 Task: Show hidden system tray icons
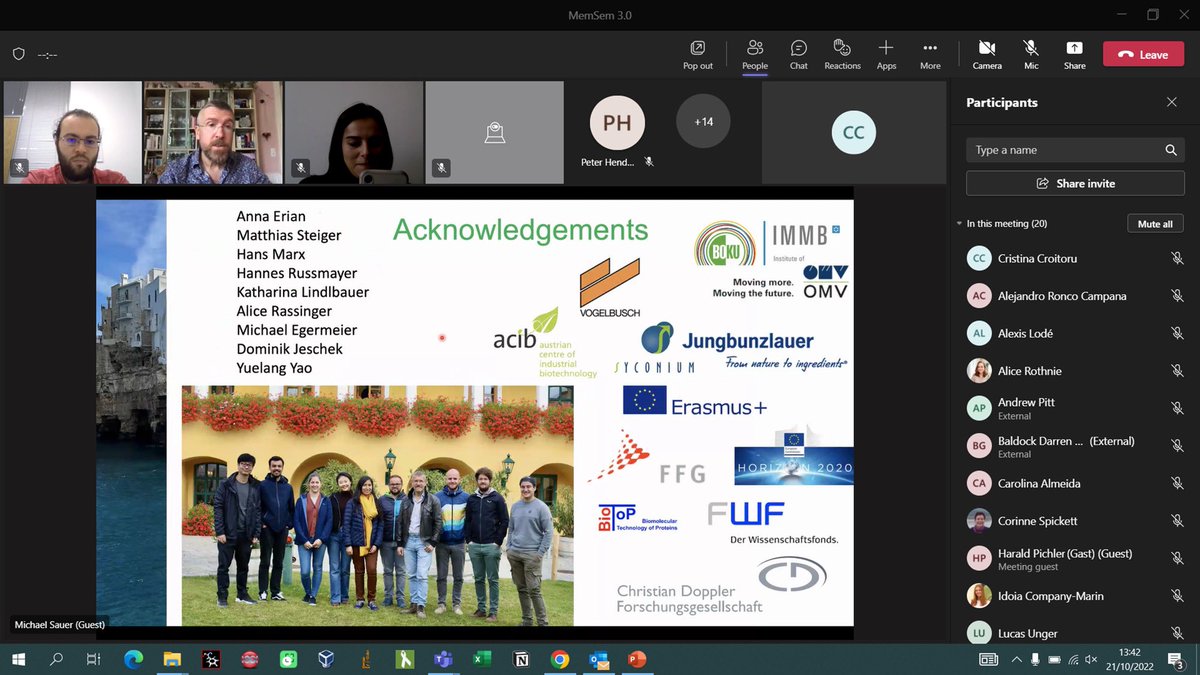click(1017, 659)
